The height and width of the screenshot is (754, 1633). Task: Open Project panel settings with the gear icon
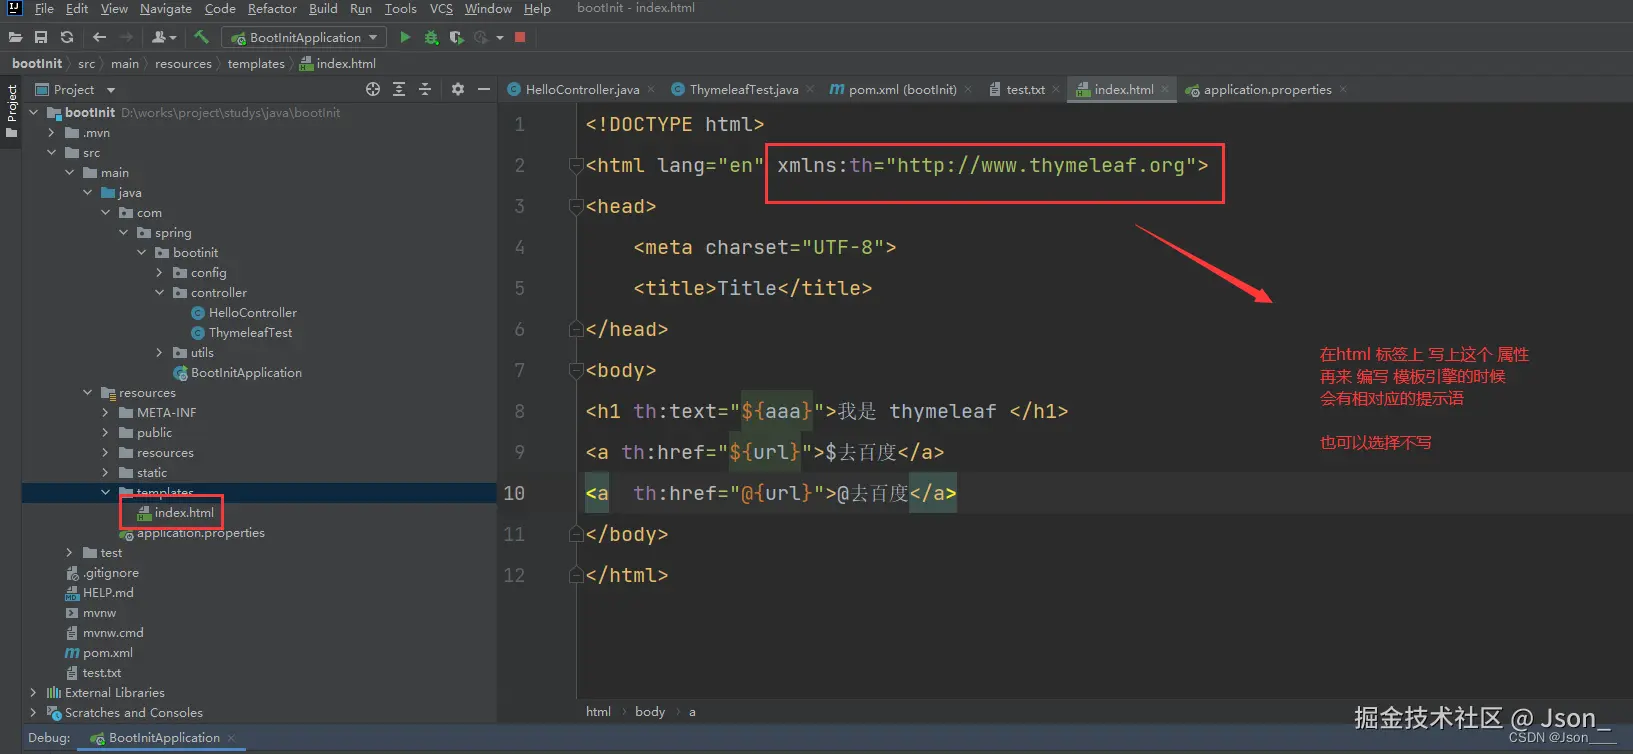coord(458,89)
